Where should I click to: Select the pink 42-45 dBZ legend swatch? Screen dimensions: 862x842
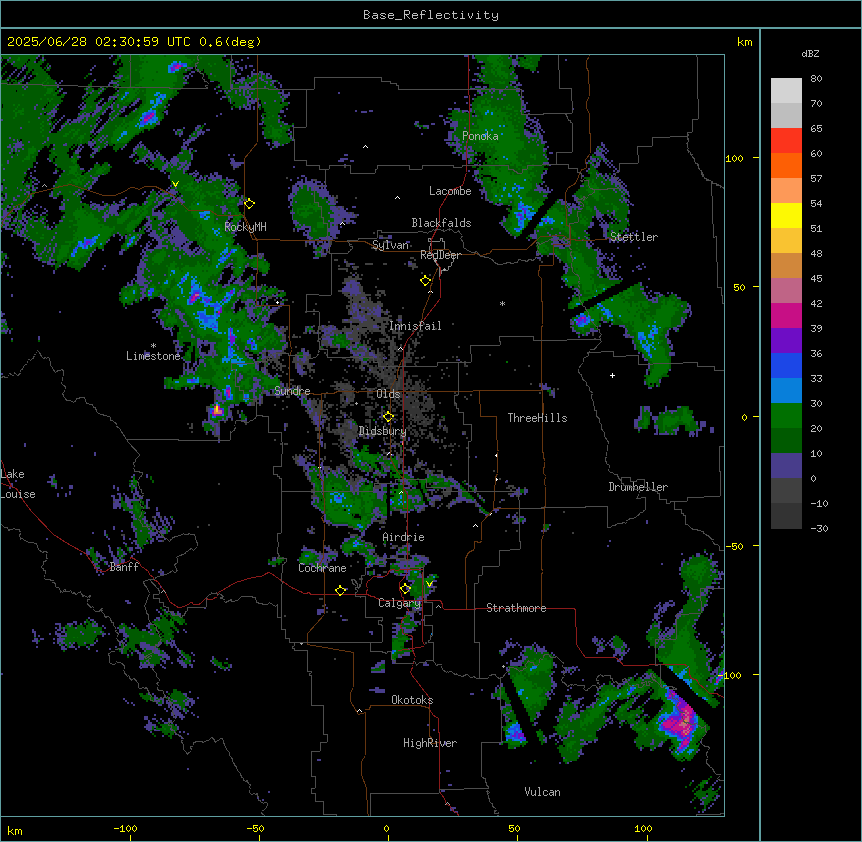coord(786,291)
